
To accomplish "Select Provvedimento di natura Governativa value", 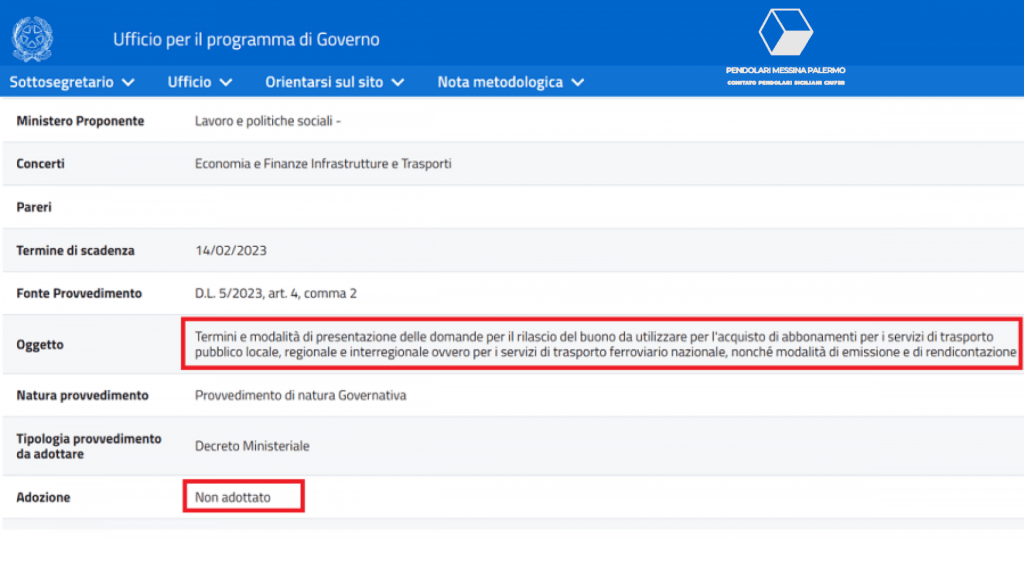I will coord(300,395).
